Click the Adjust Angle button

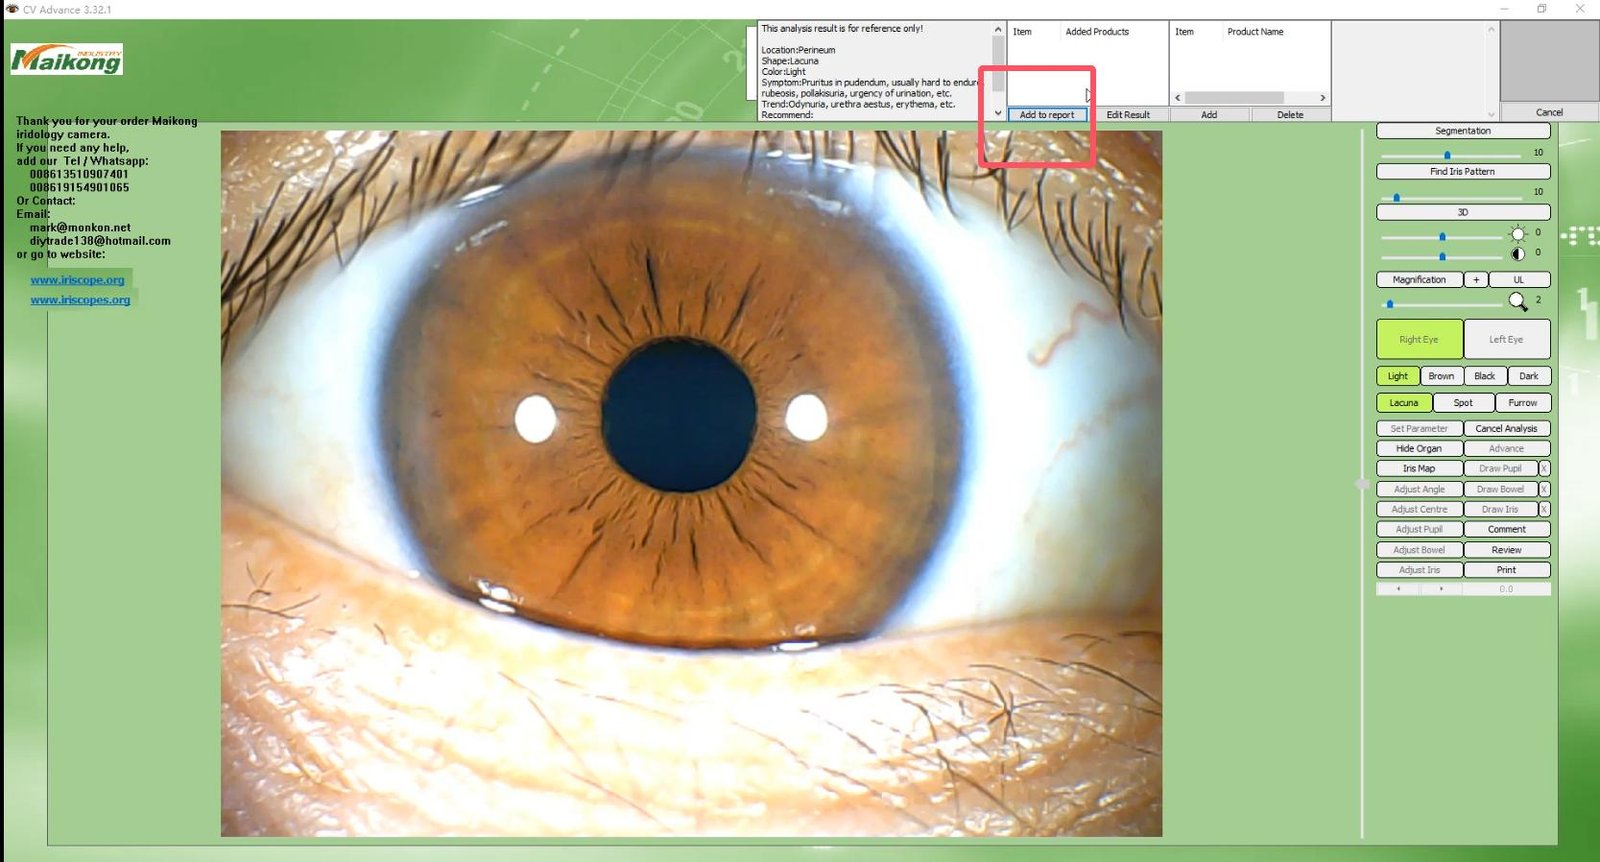[1419, 490]
